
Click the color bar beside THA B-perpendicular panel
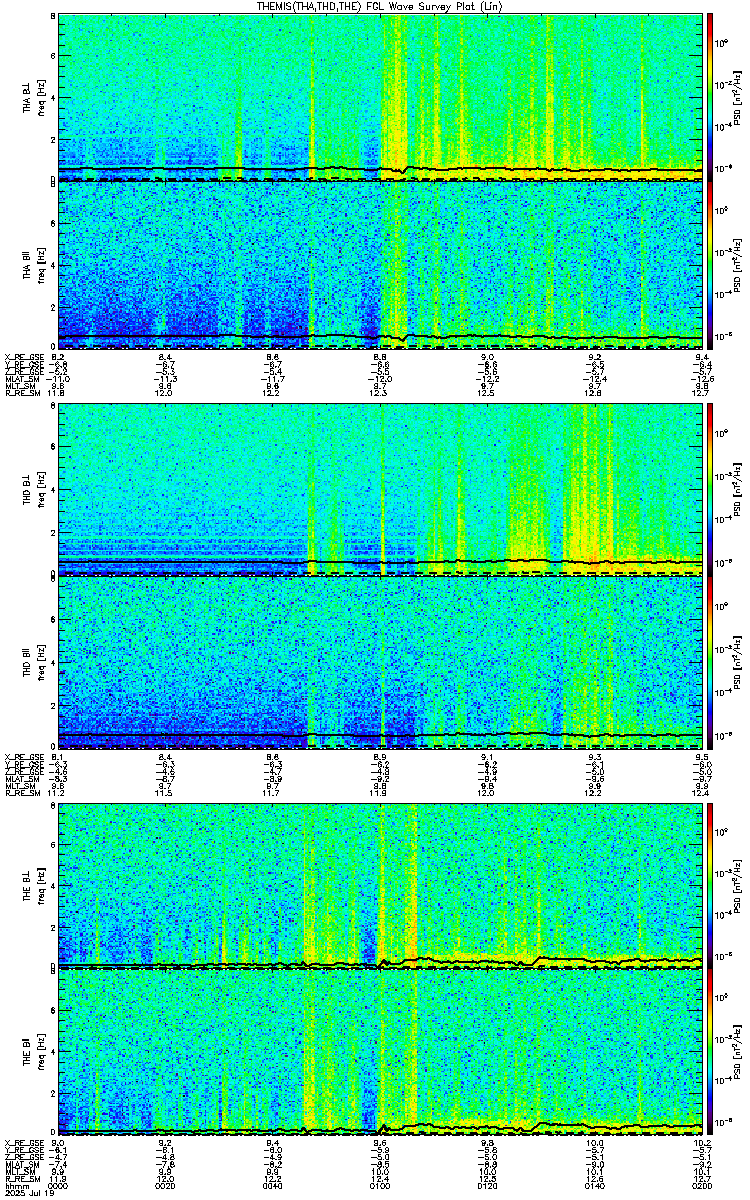click(x=710, y=97)
